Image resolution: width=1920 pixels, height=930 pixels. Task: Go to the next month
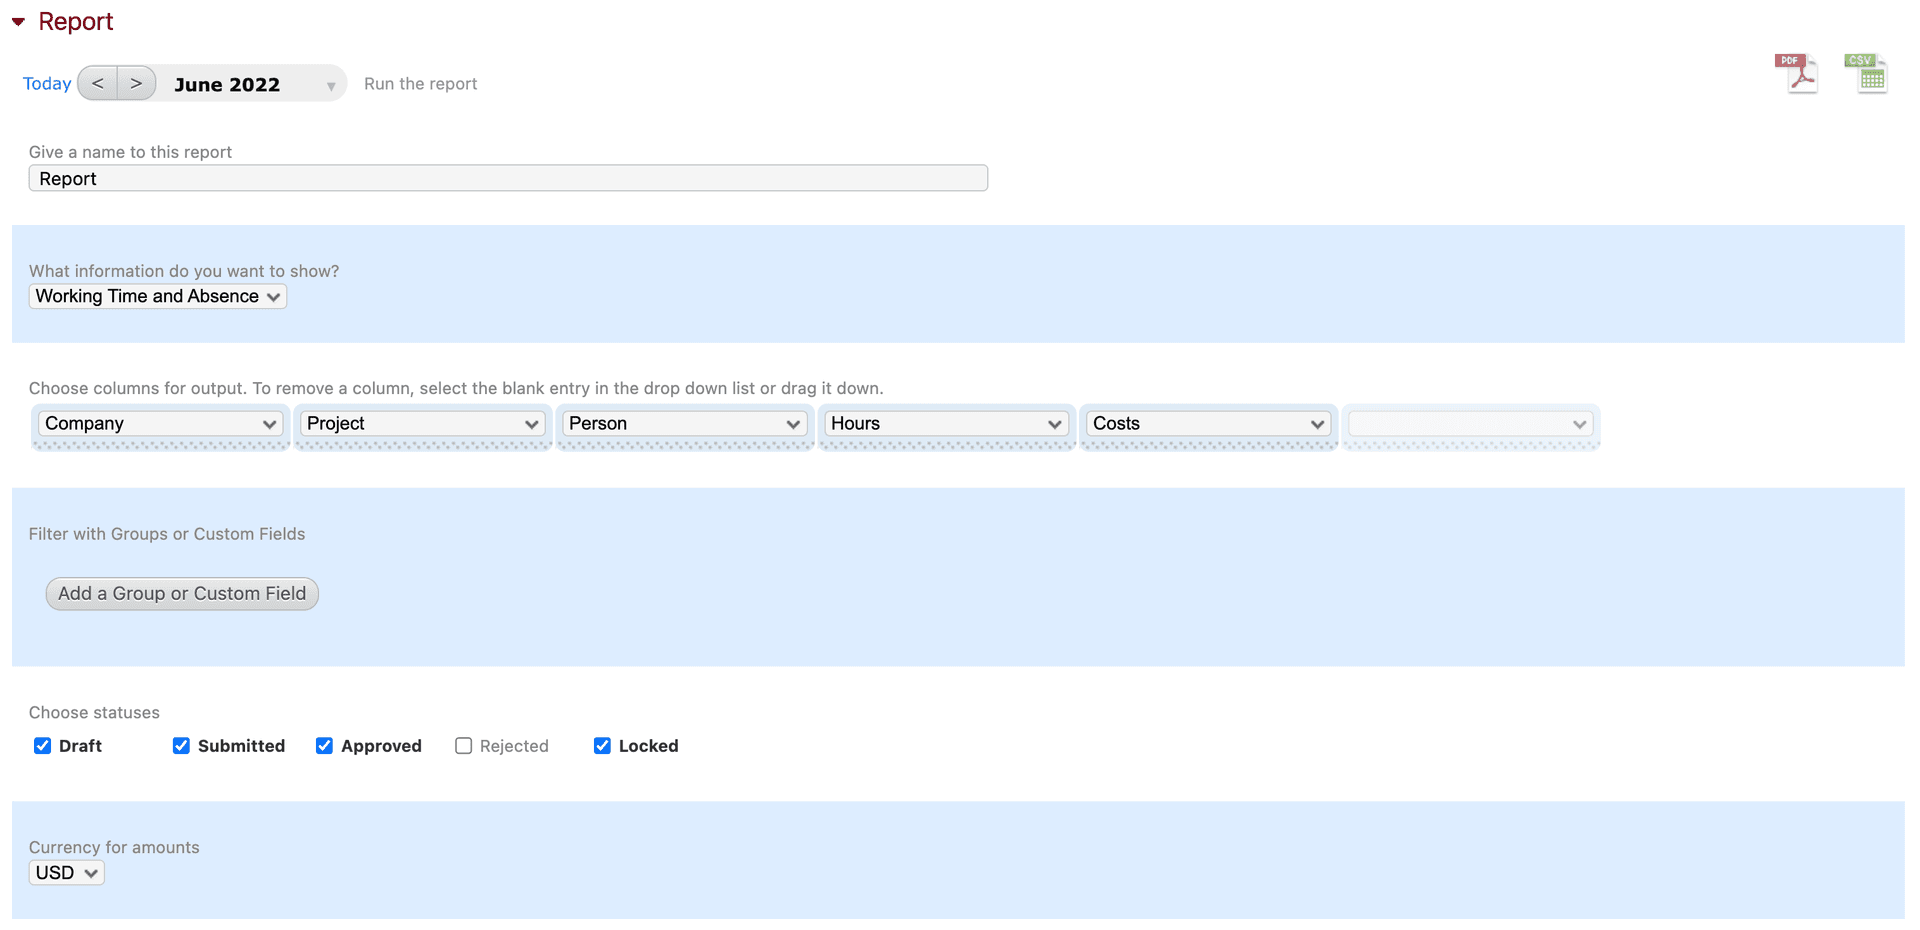point(136,83)
